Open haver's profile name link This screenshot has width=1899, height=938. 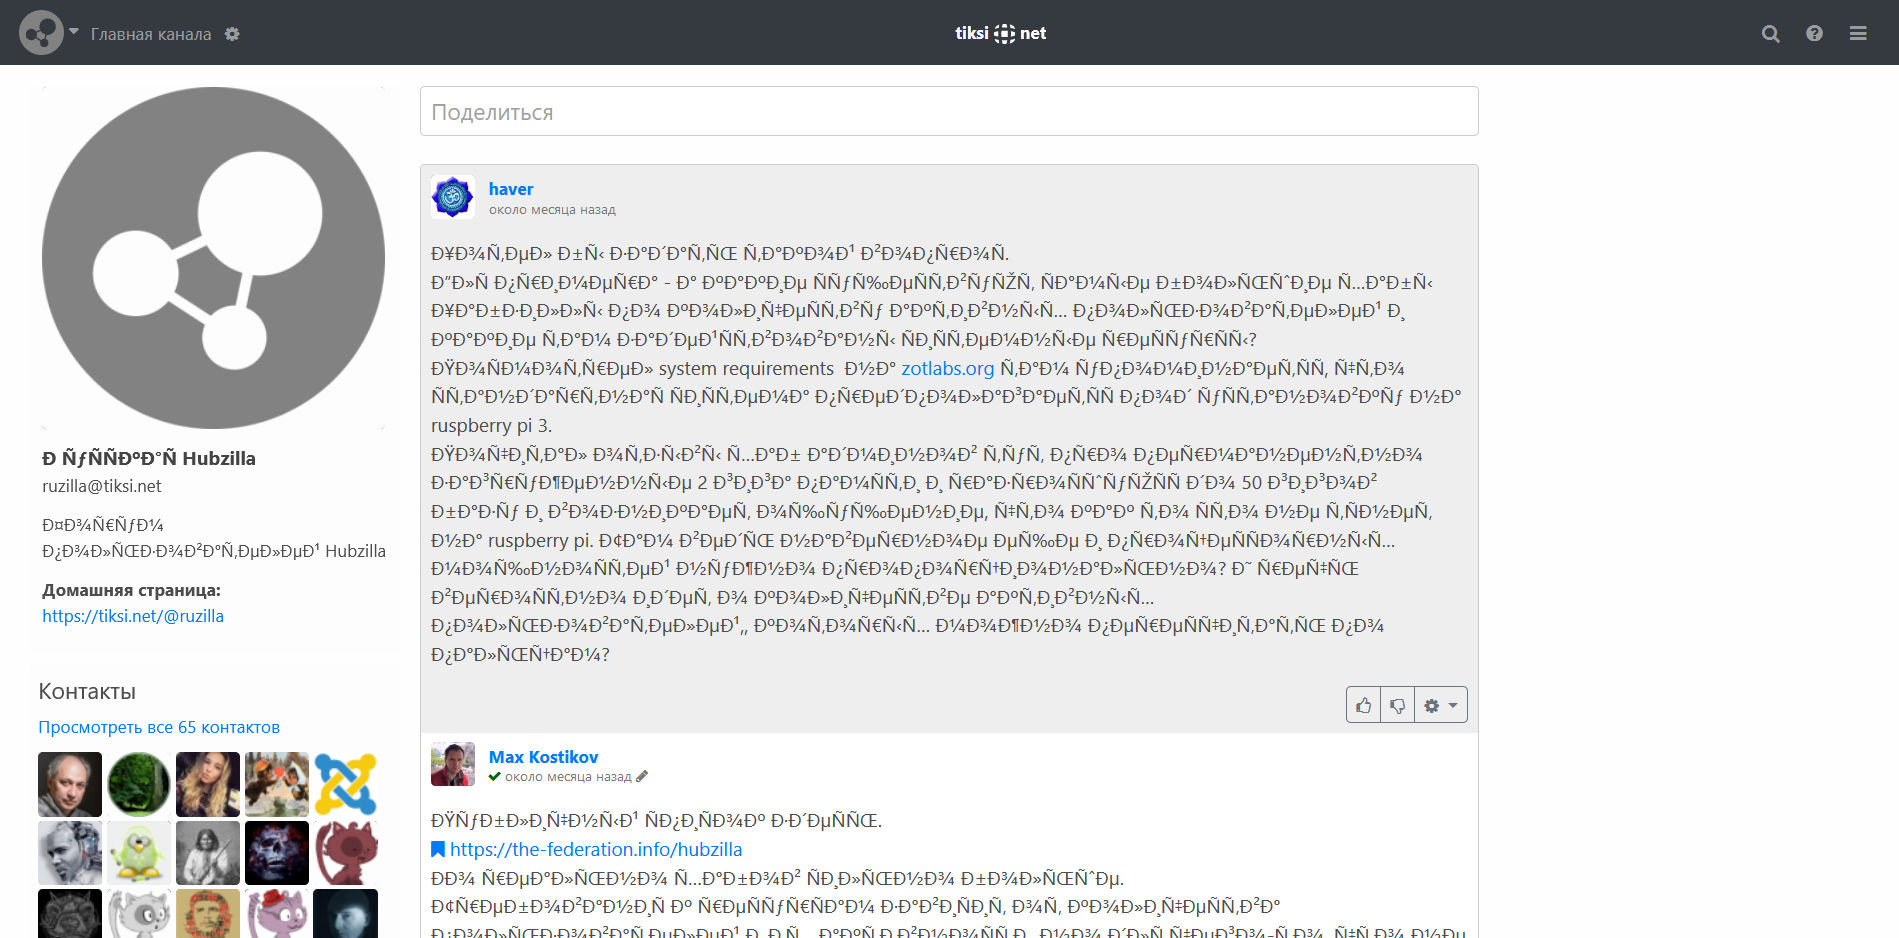[x=510, y=189]
